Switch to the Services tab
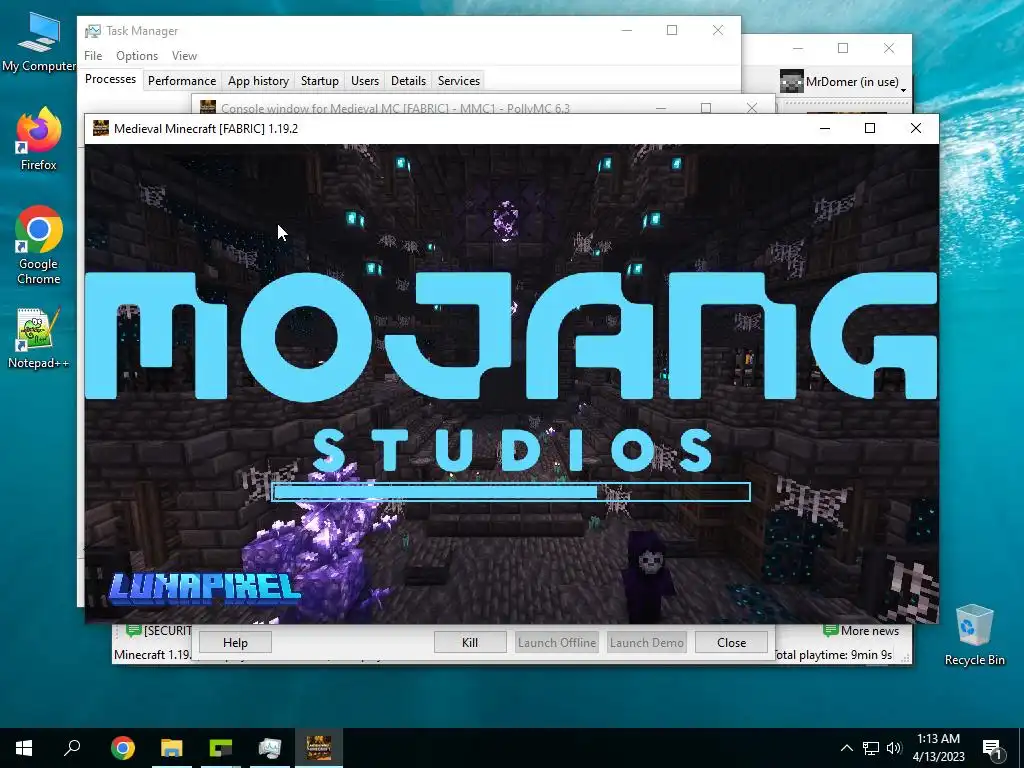The width and height of the screenshot is (1024, 768). click(x=458, y=81)
